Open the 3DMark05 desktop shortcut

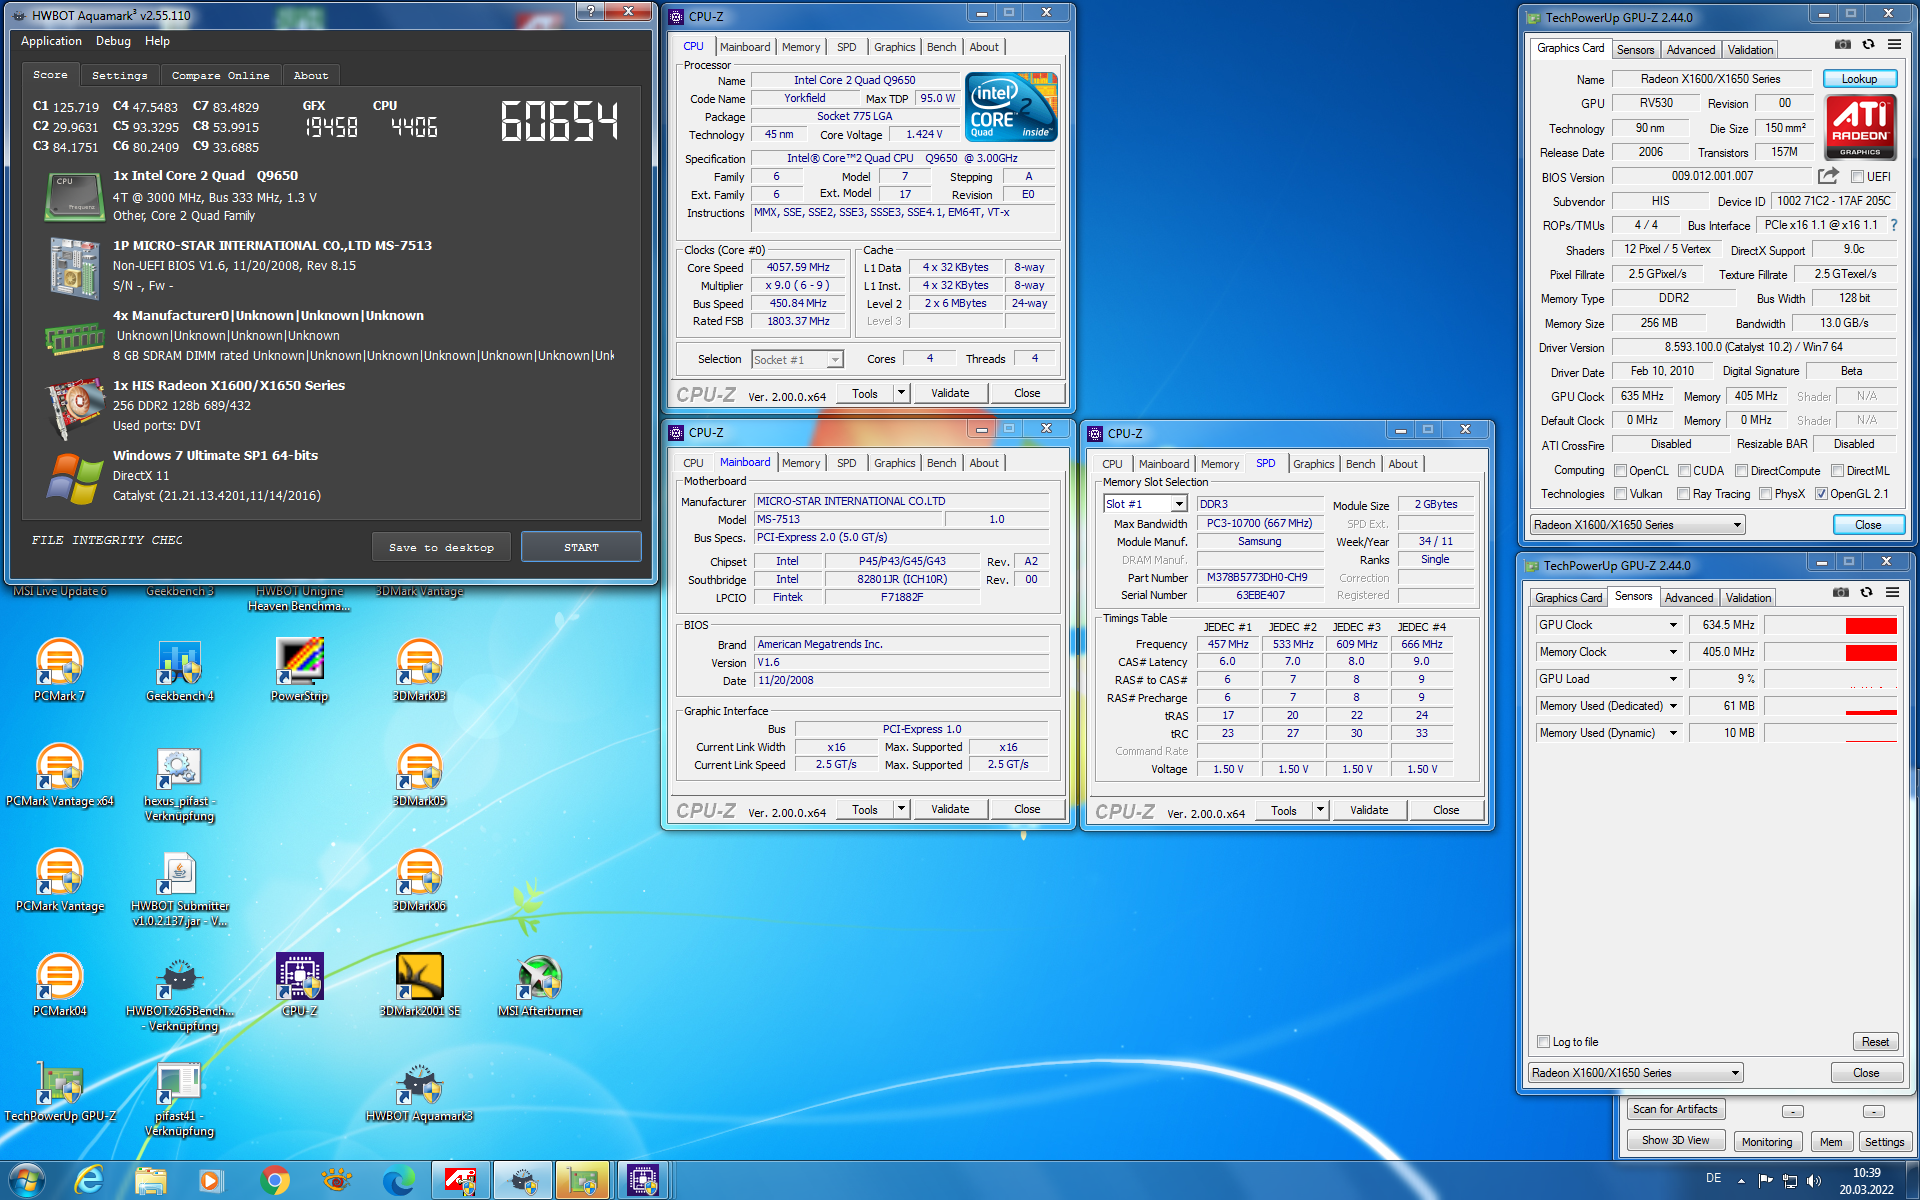[x=419, y=775]
